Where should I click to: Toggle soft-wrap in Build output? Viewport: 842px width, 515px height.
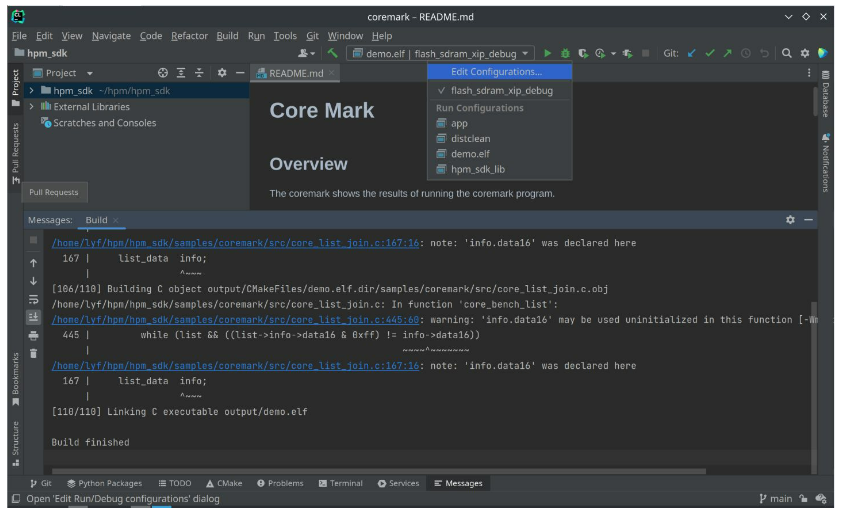[x=33, y=299]
